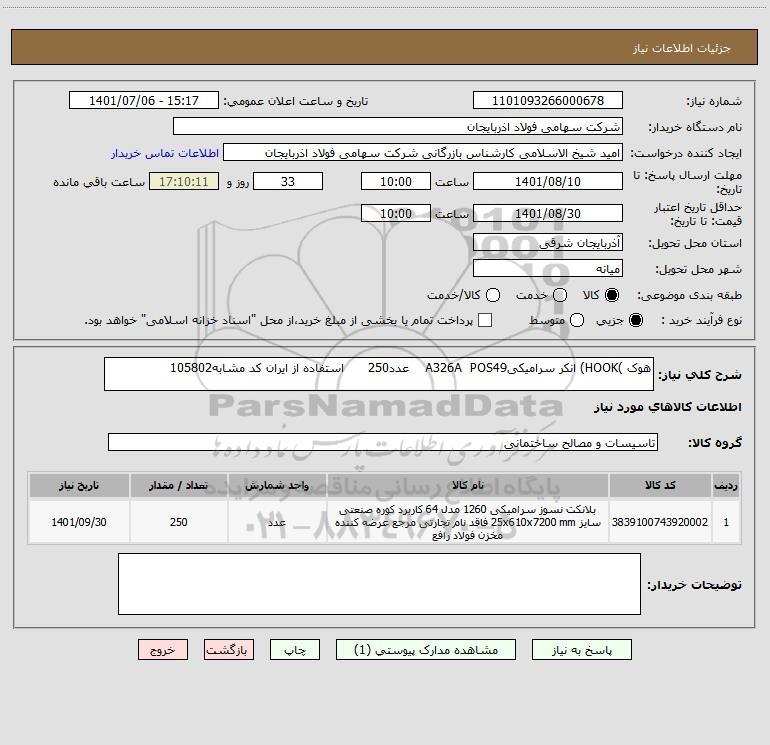770x745 pixels.
Task: Open the اطلاعات تماس خریدار link
Action: [165, 153]
